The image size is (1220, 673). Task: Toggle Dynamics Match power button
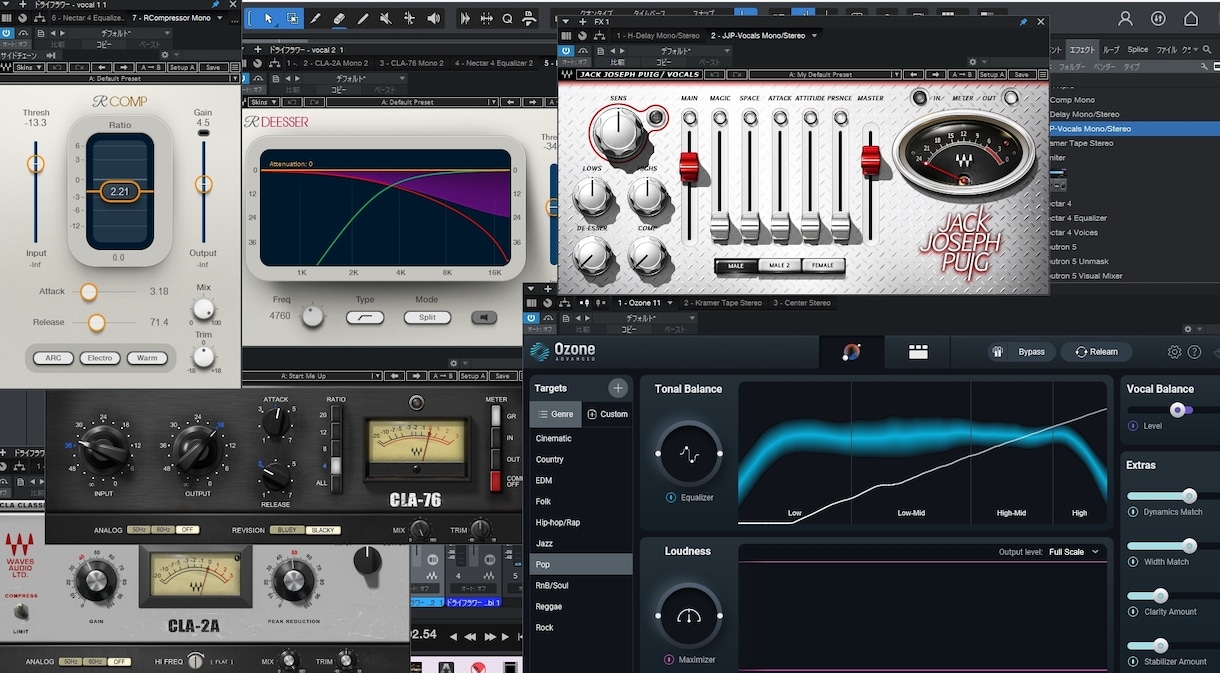[x=1133, y=512]
